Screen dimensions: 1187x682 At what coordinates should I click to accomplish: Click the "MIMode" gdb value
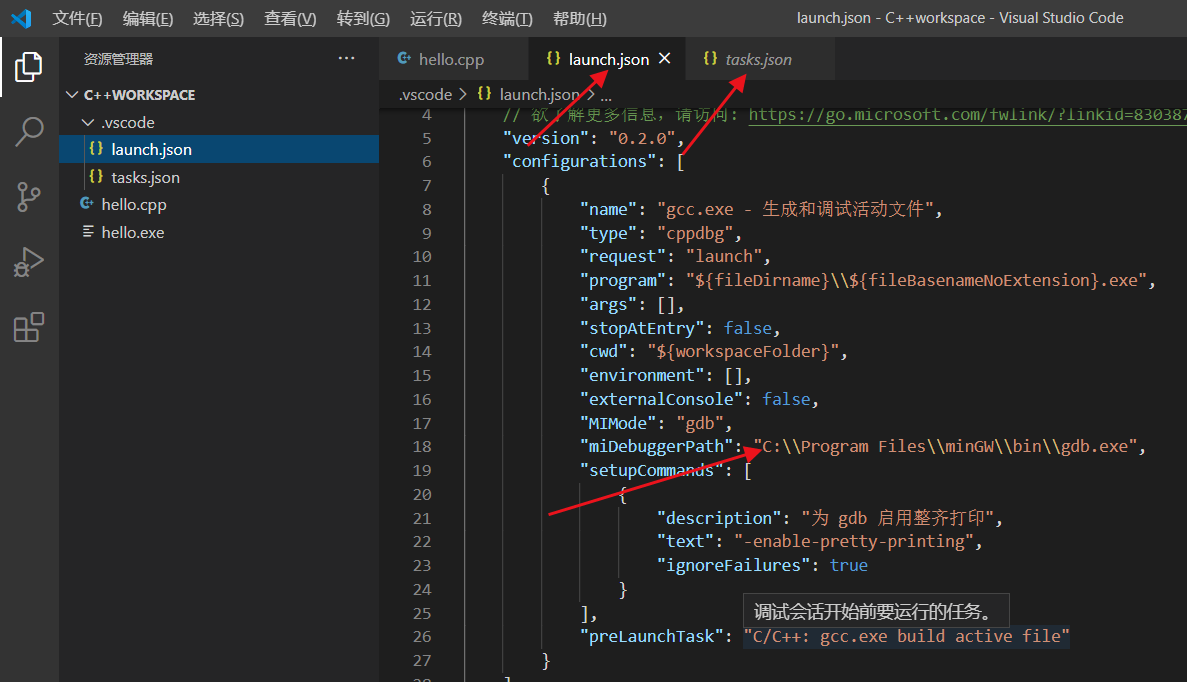coord(700,422)
